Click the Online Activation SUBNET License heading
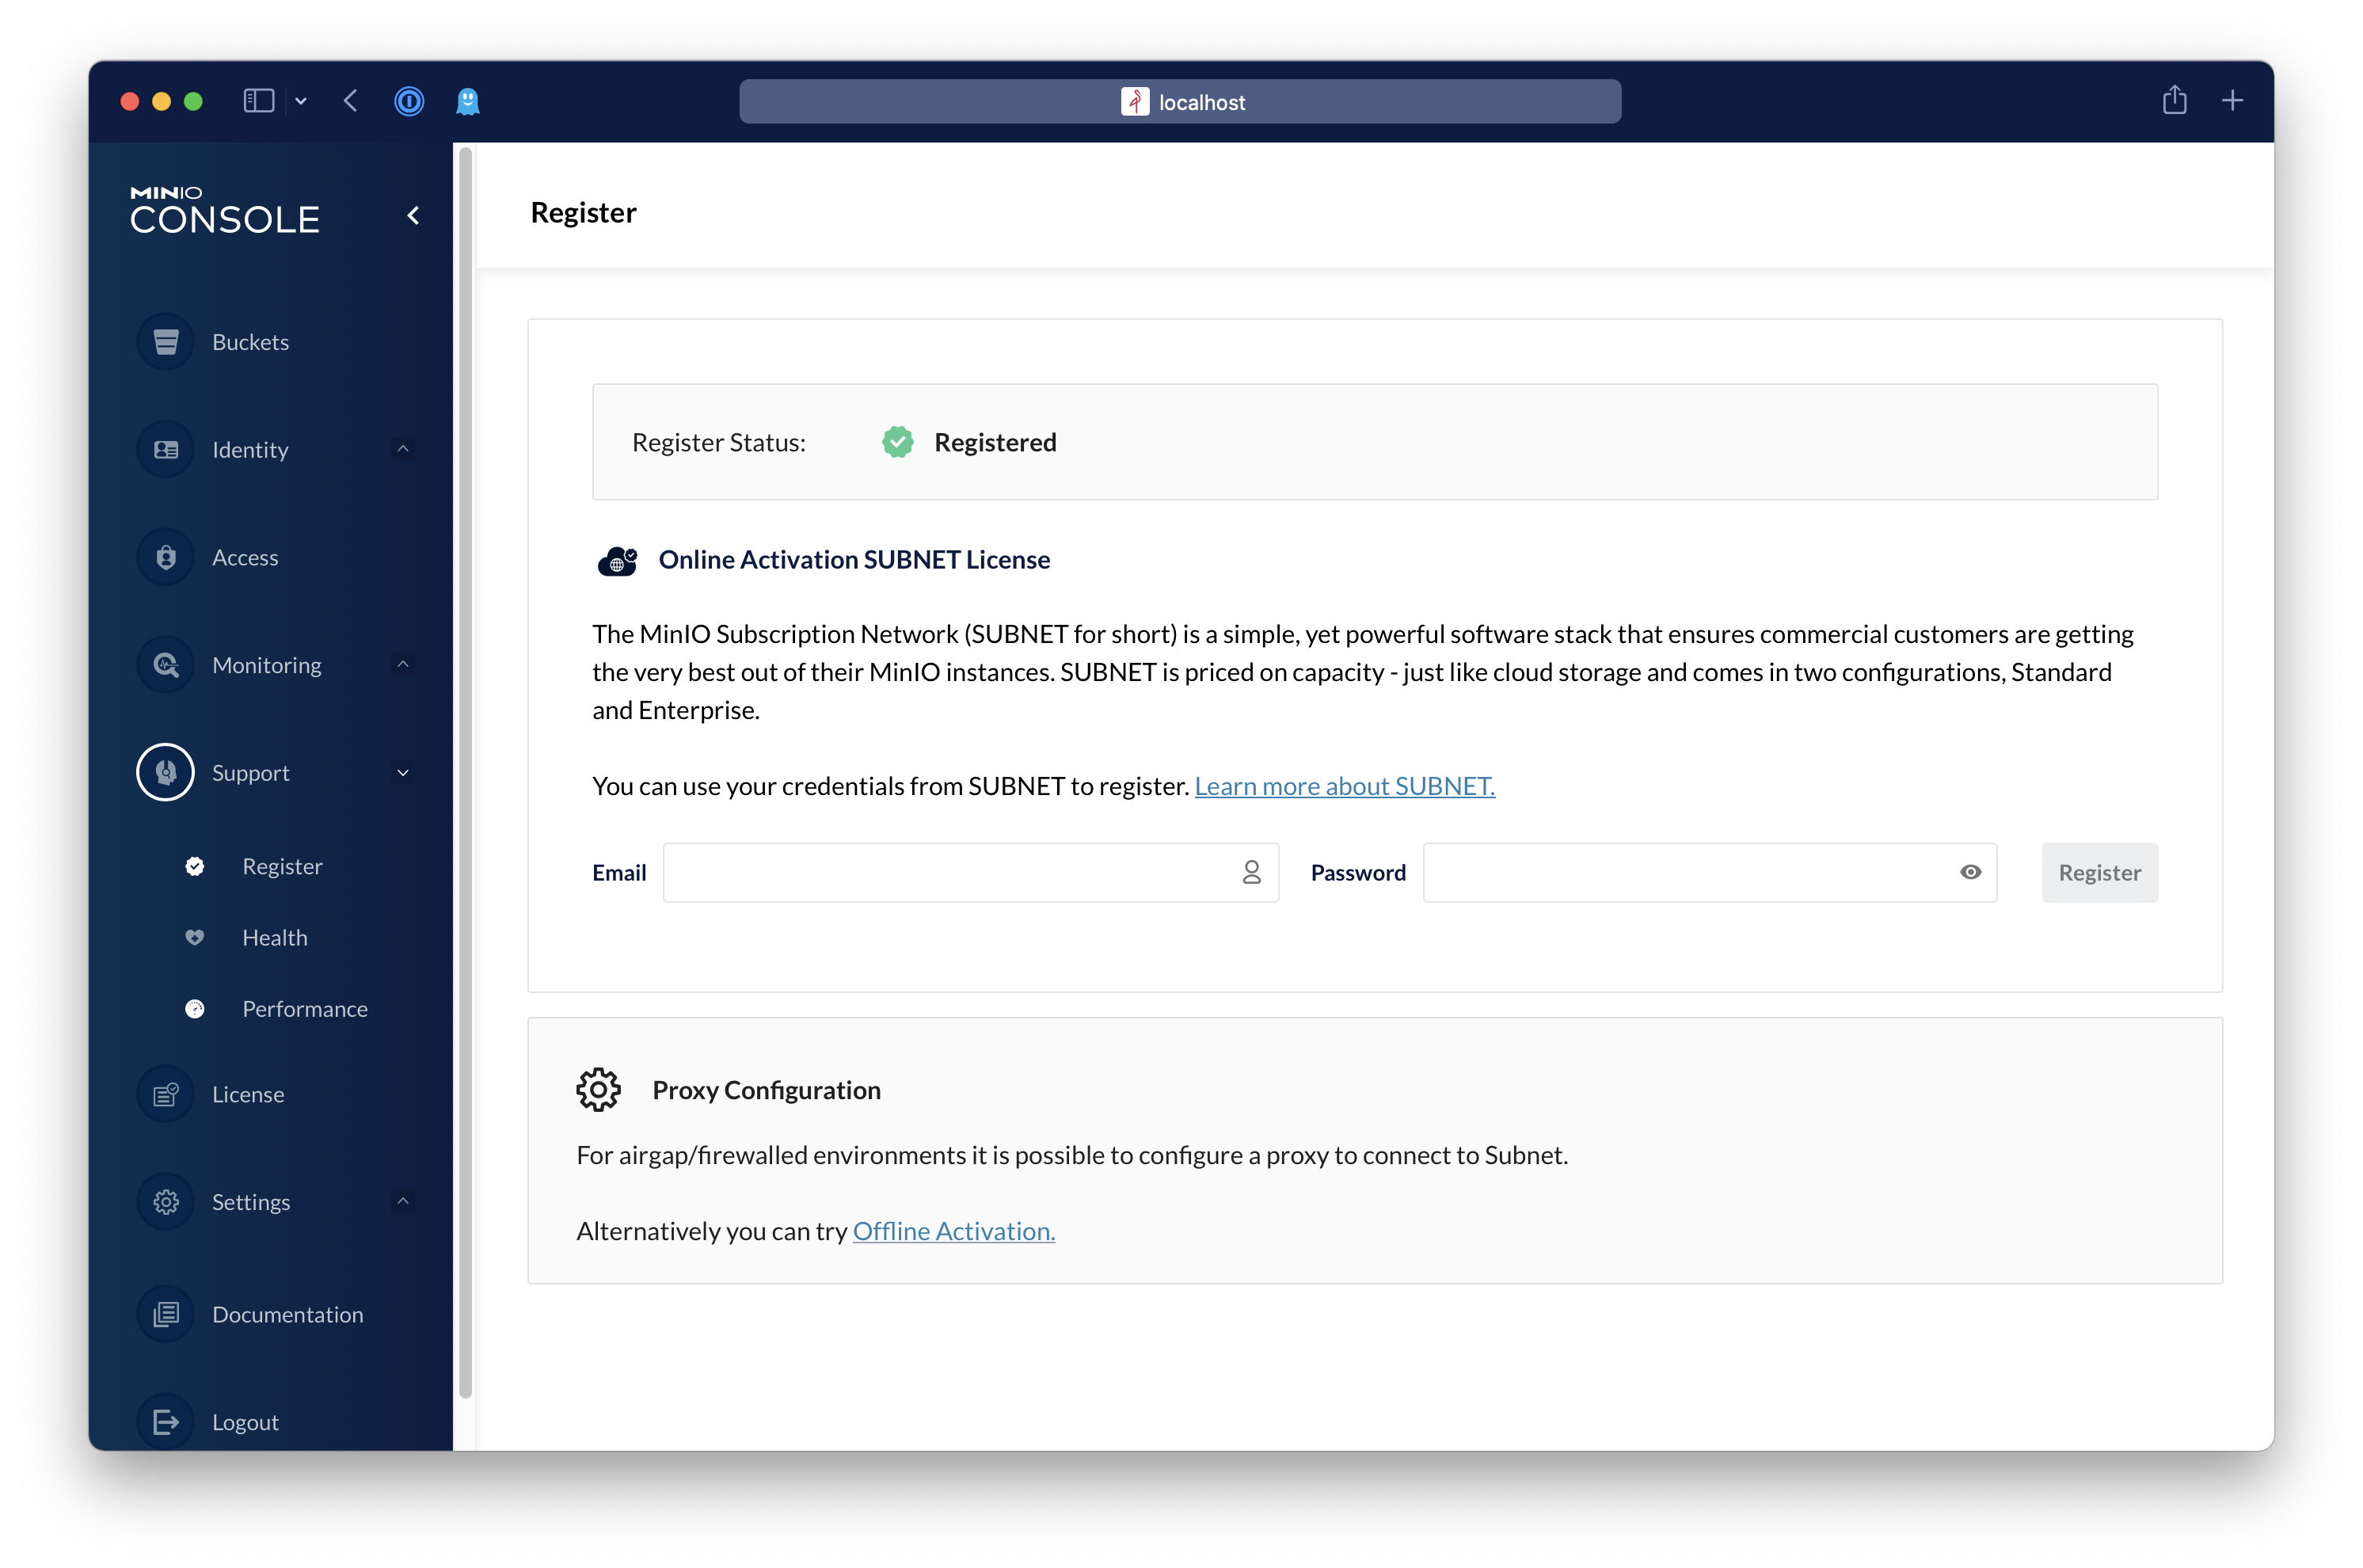 854,560
